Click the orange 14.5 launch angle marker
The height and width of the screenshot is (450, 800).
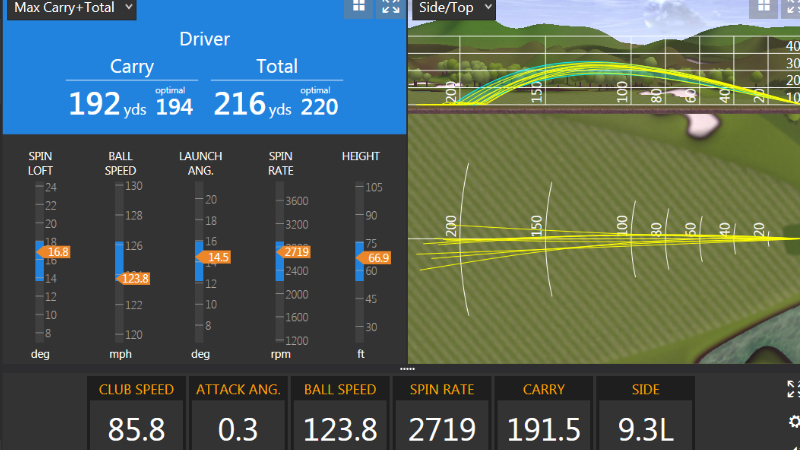[x=214, y=257]
